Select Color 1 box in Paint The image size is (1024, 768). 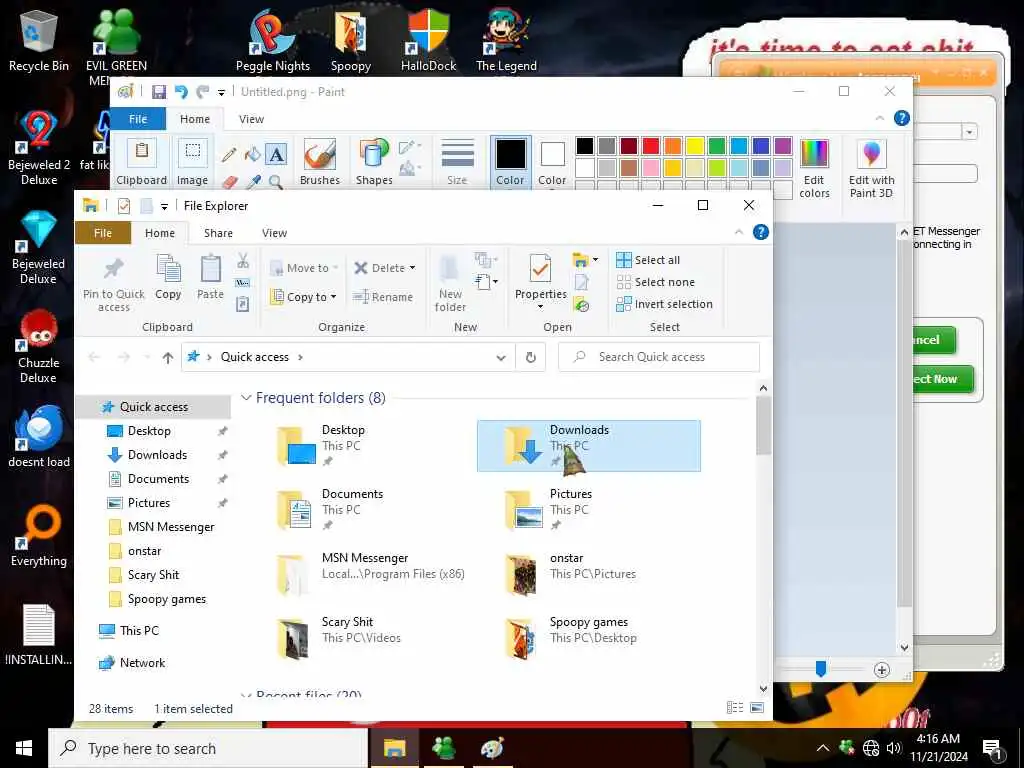coord(510,162)
